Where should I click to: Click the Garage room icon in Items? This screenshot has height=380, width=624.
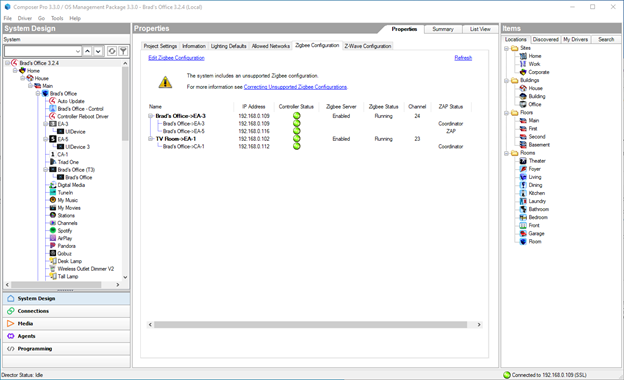pyautogui.click(x=523, y=233)
